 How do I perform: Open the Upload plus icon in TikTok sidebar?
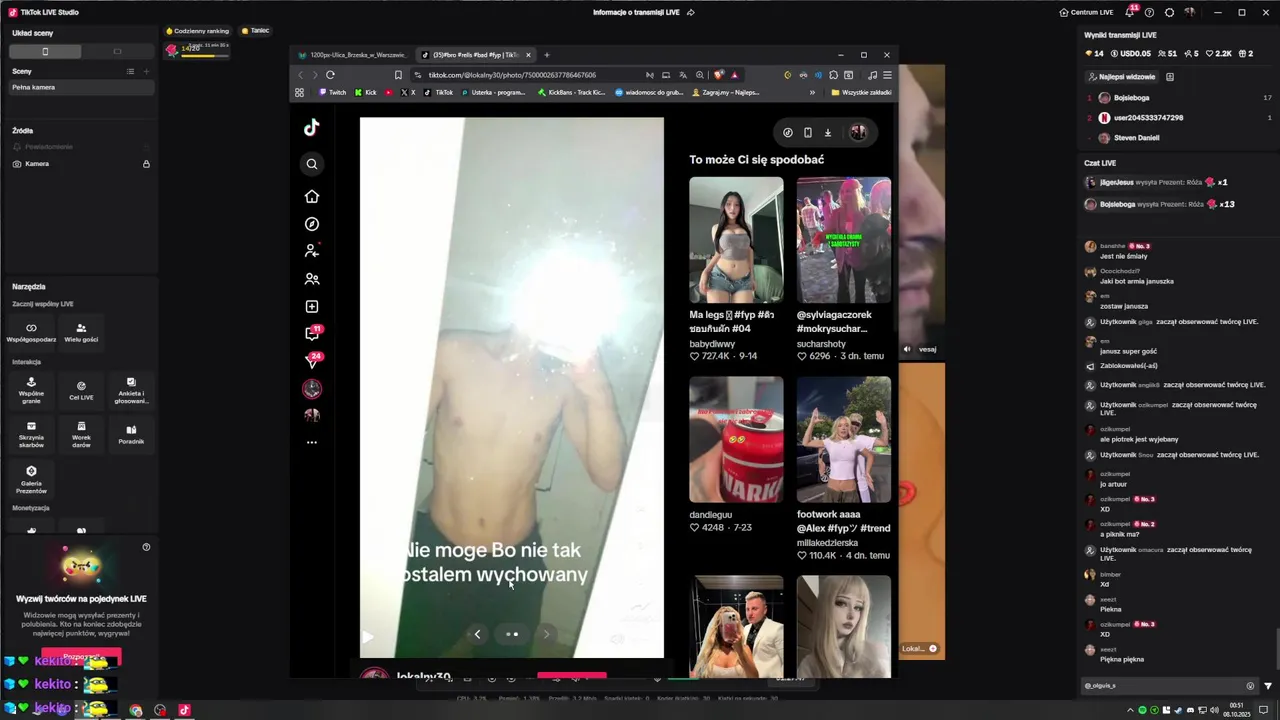[312, 306]
